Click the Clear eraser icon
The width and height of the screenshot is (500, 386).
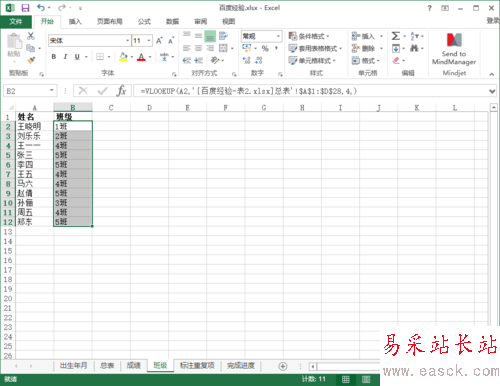pyautogui.click(x=396, y=61)
